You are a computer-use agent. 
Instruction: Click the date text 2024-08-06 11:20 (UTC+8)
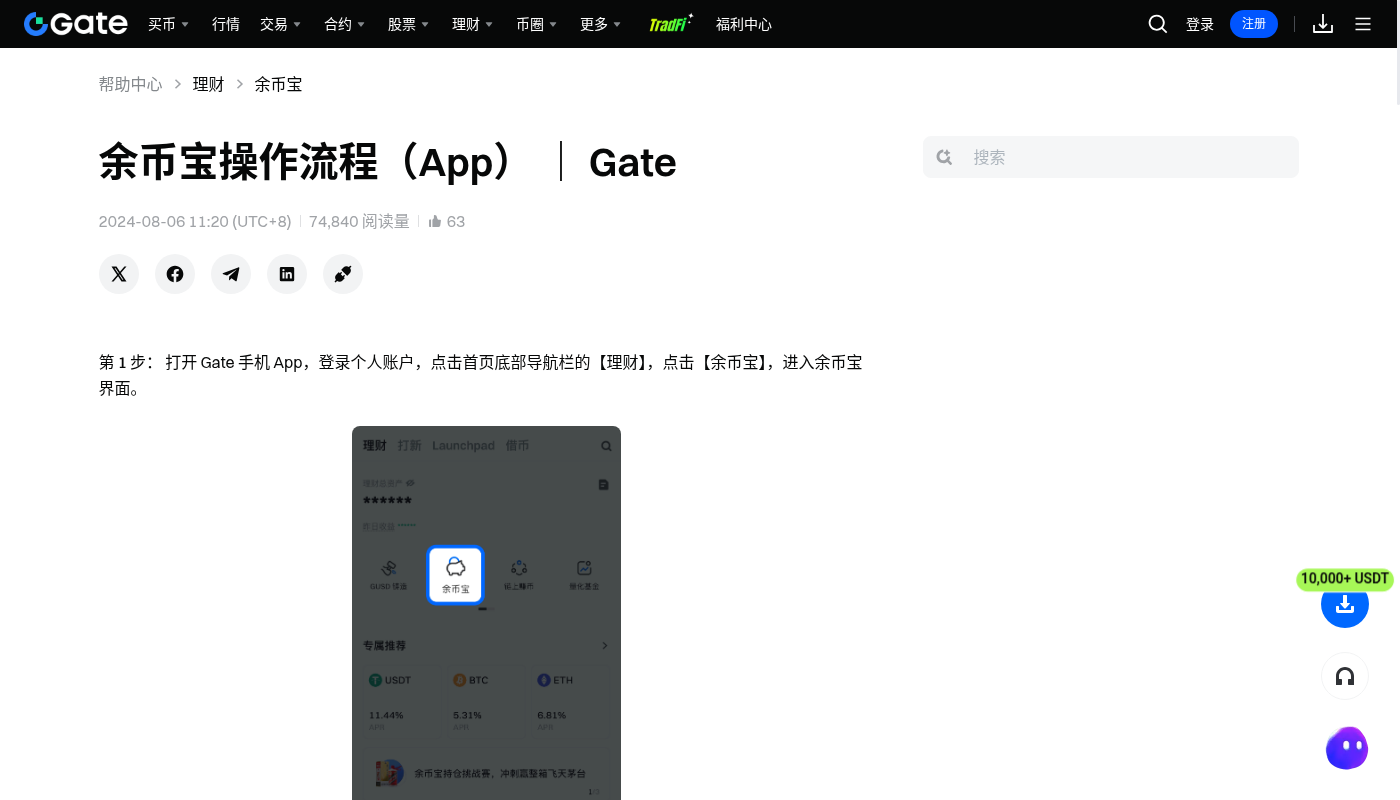click(195, 222)
